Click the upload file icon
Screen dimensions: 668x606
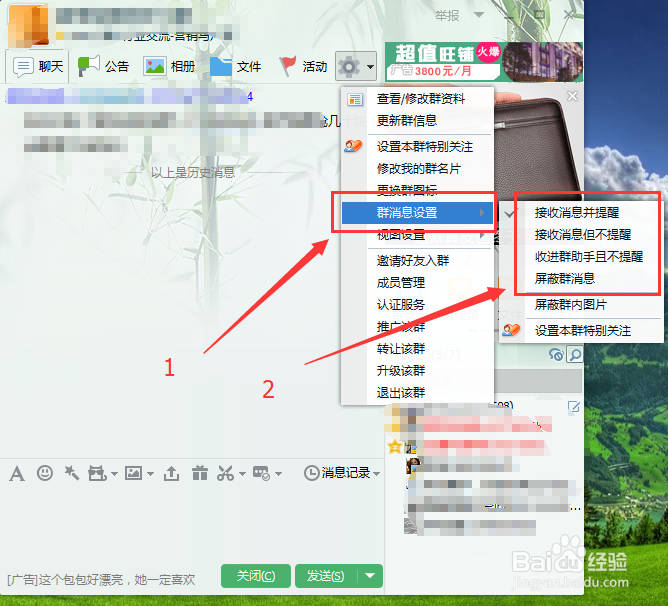coord(171,473)
